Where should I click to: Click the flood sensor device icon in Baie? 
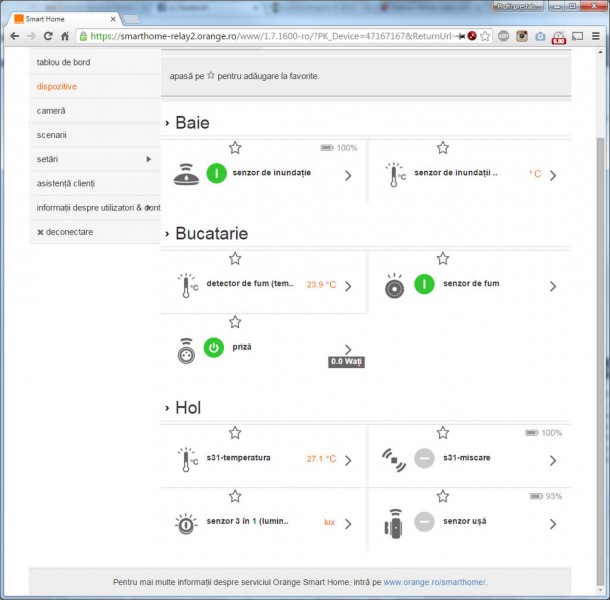coord(187,174)
